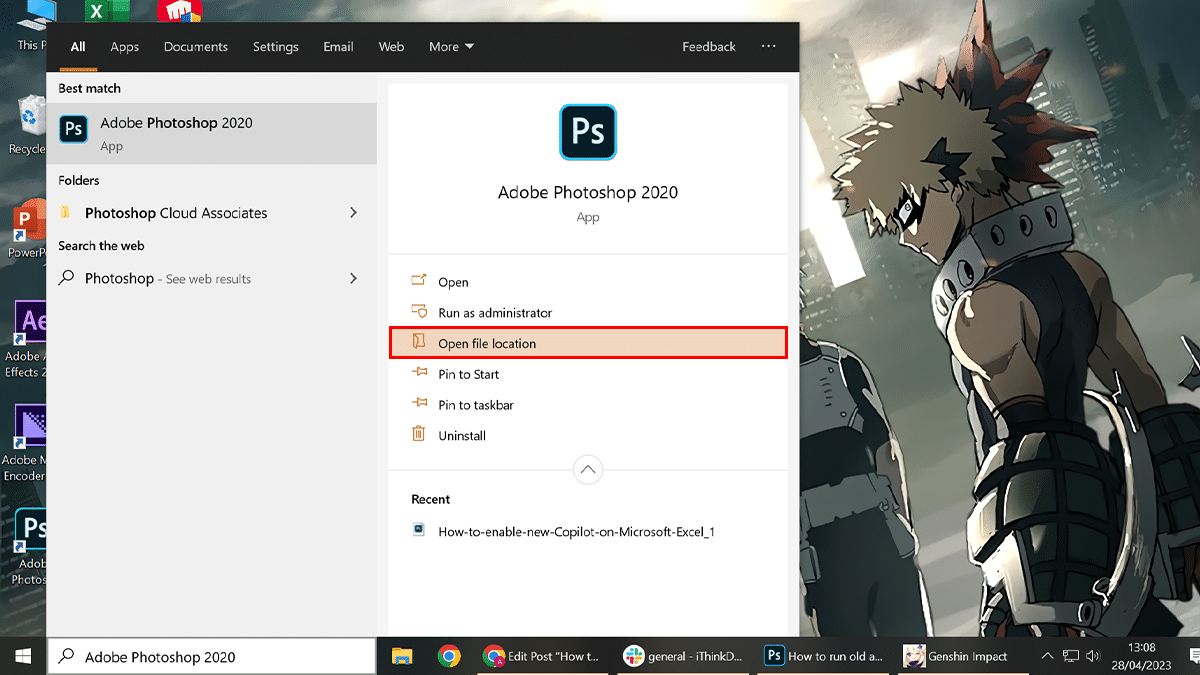Click the Windows Start button
The image size is (1200, 675).
tap(22, 656)
